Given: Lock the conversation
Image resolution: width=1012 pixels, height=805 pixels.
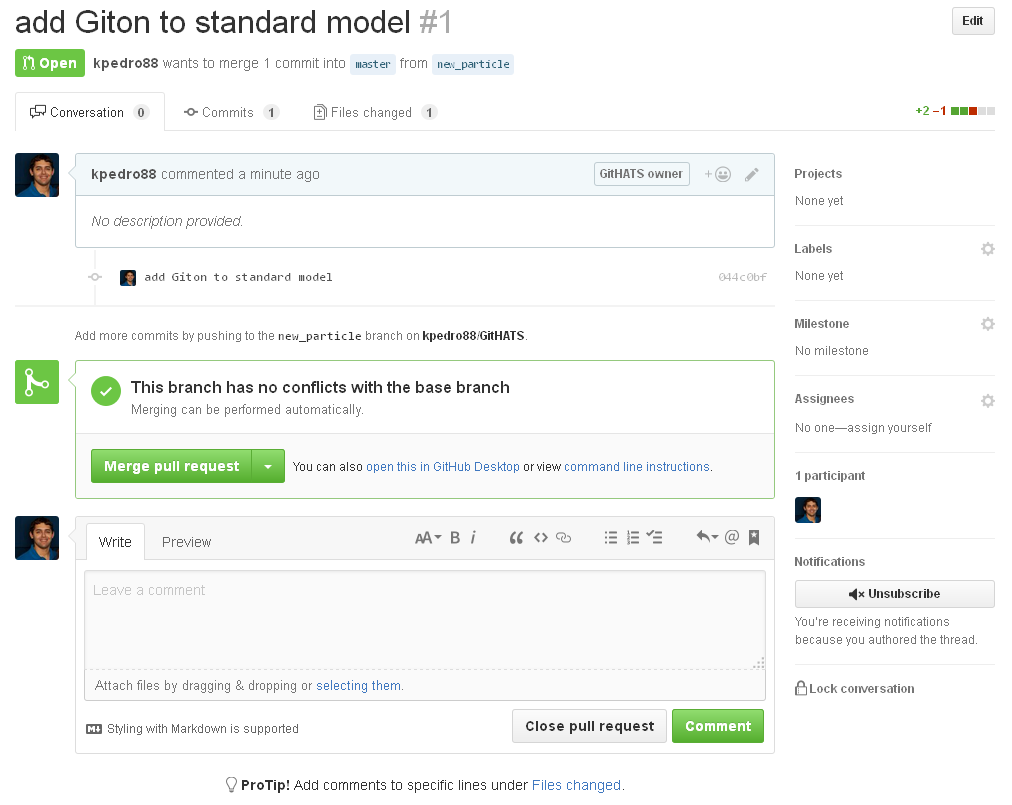Looking at the screenshot, I should pos(855,688).
